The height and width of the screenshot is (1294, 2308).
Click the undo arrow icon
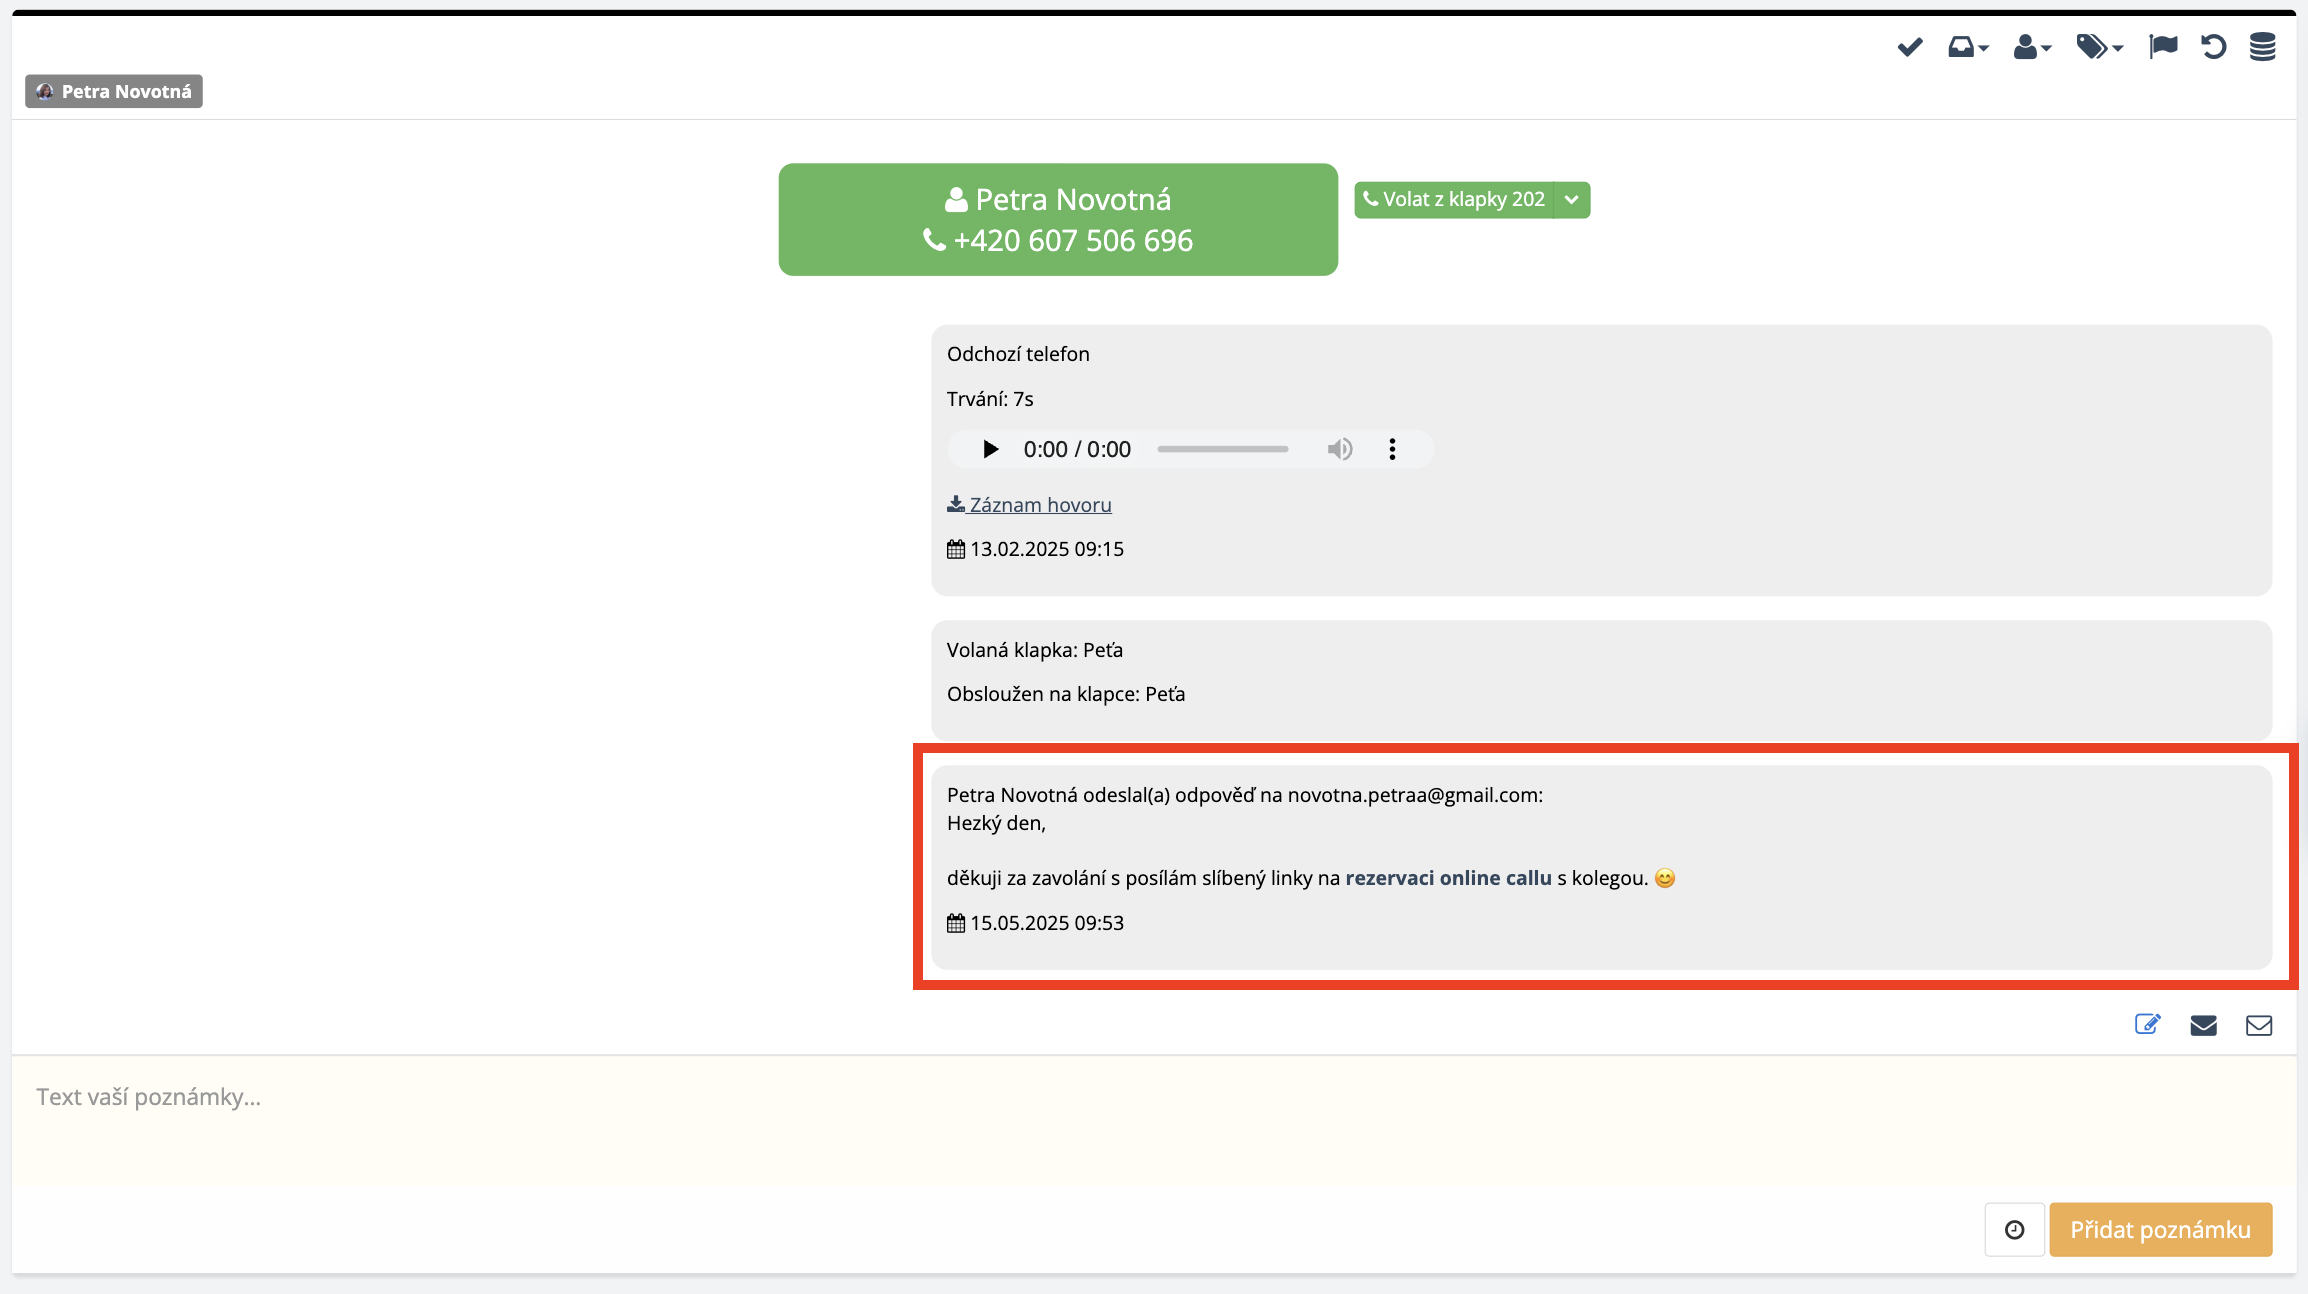pyautogui.click(x=2213, y=47)
